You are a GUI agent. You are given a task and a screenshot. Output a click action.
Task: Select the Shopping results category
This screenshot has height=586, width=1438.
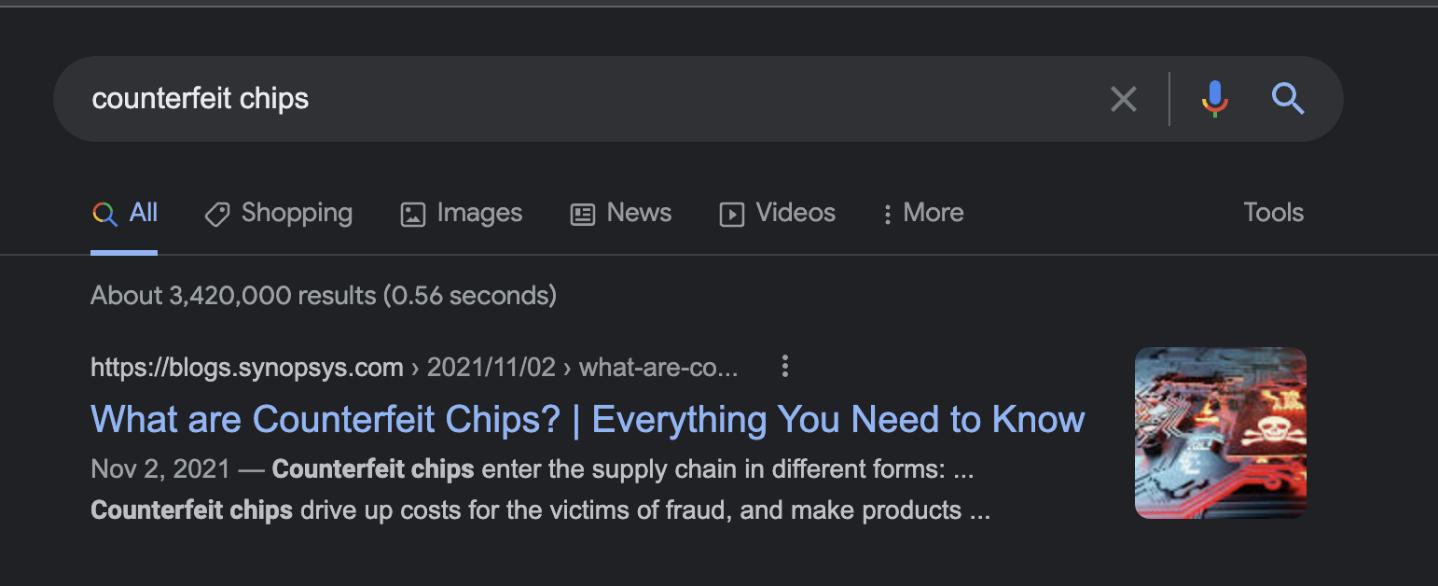[278, 212]
